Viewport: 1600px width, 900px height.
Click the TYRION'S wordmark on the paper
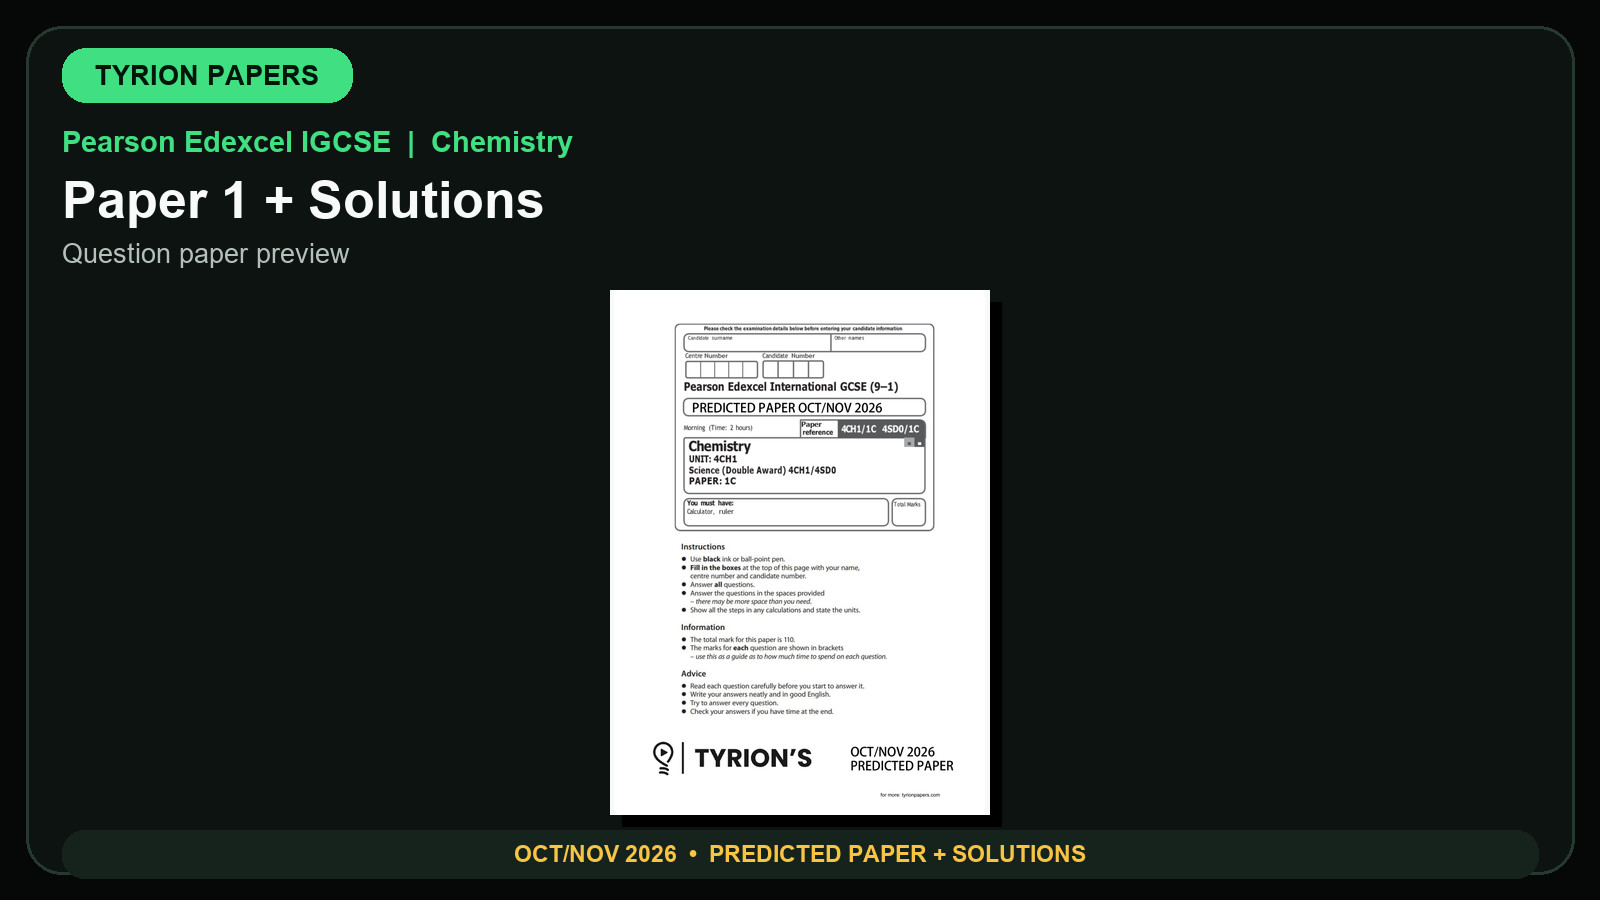tap(753, 759)
